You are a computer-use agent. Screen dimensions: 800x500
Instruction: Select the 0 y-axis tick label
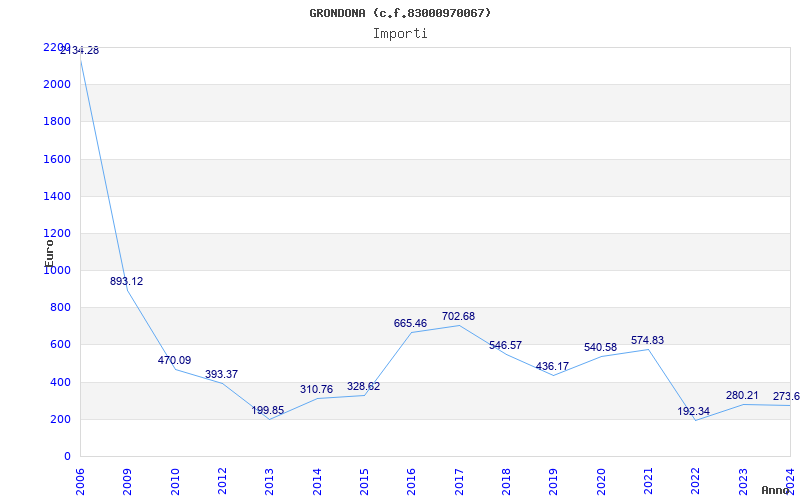coord(67,456)
